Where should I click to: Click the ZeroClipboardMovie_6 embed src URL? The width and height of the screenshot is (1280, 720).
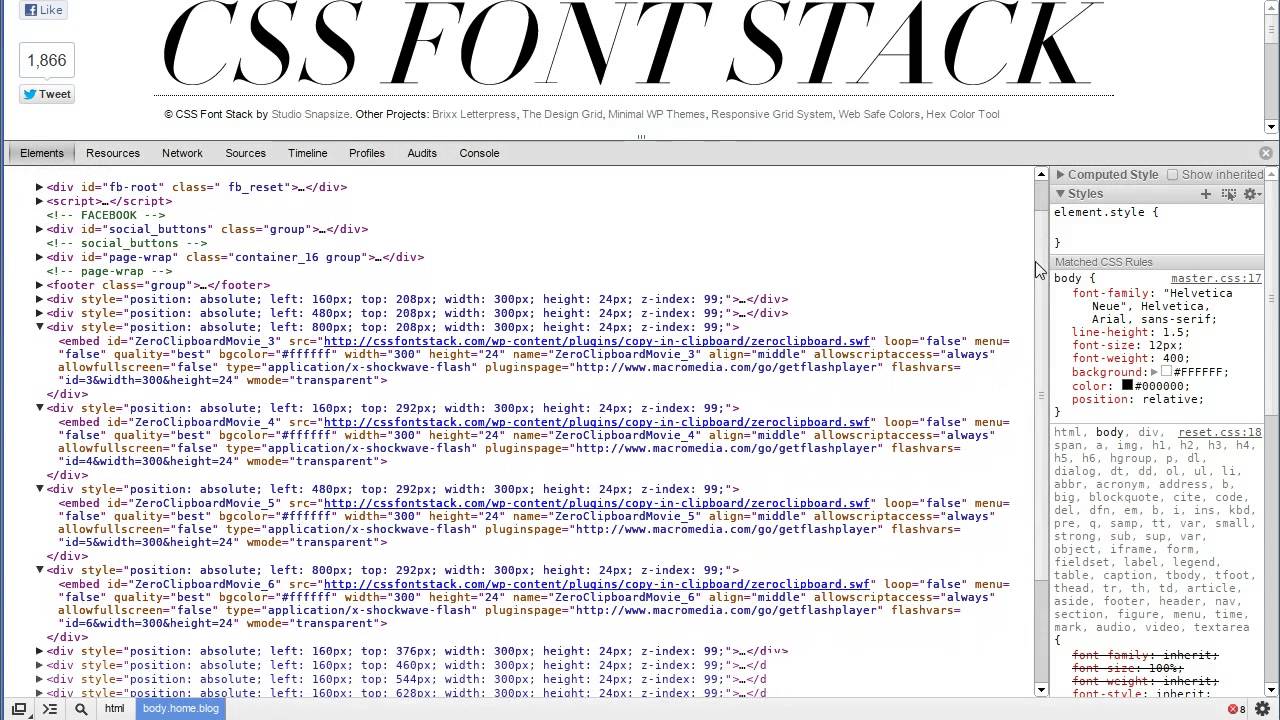(596, 584)
